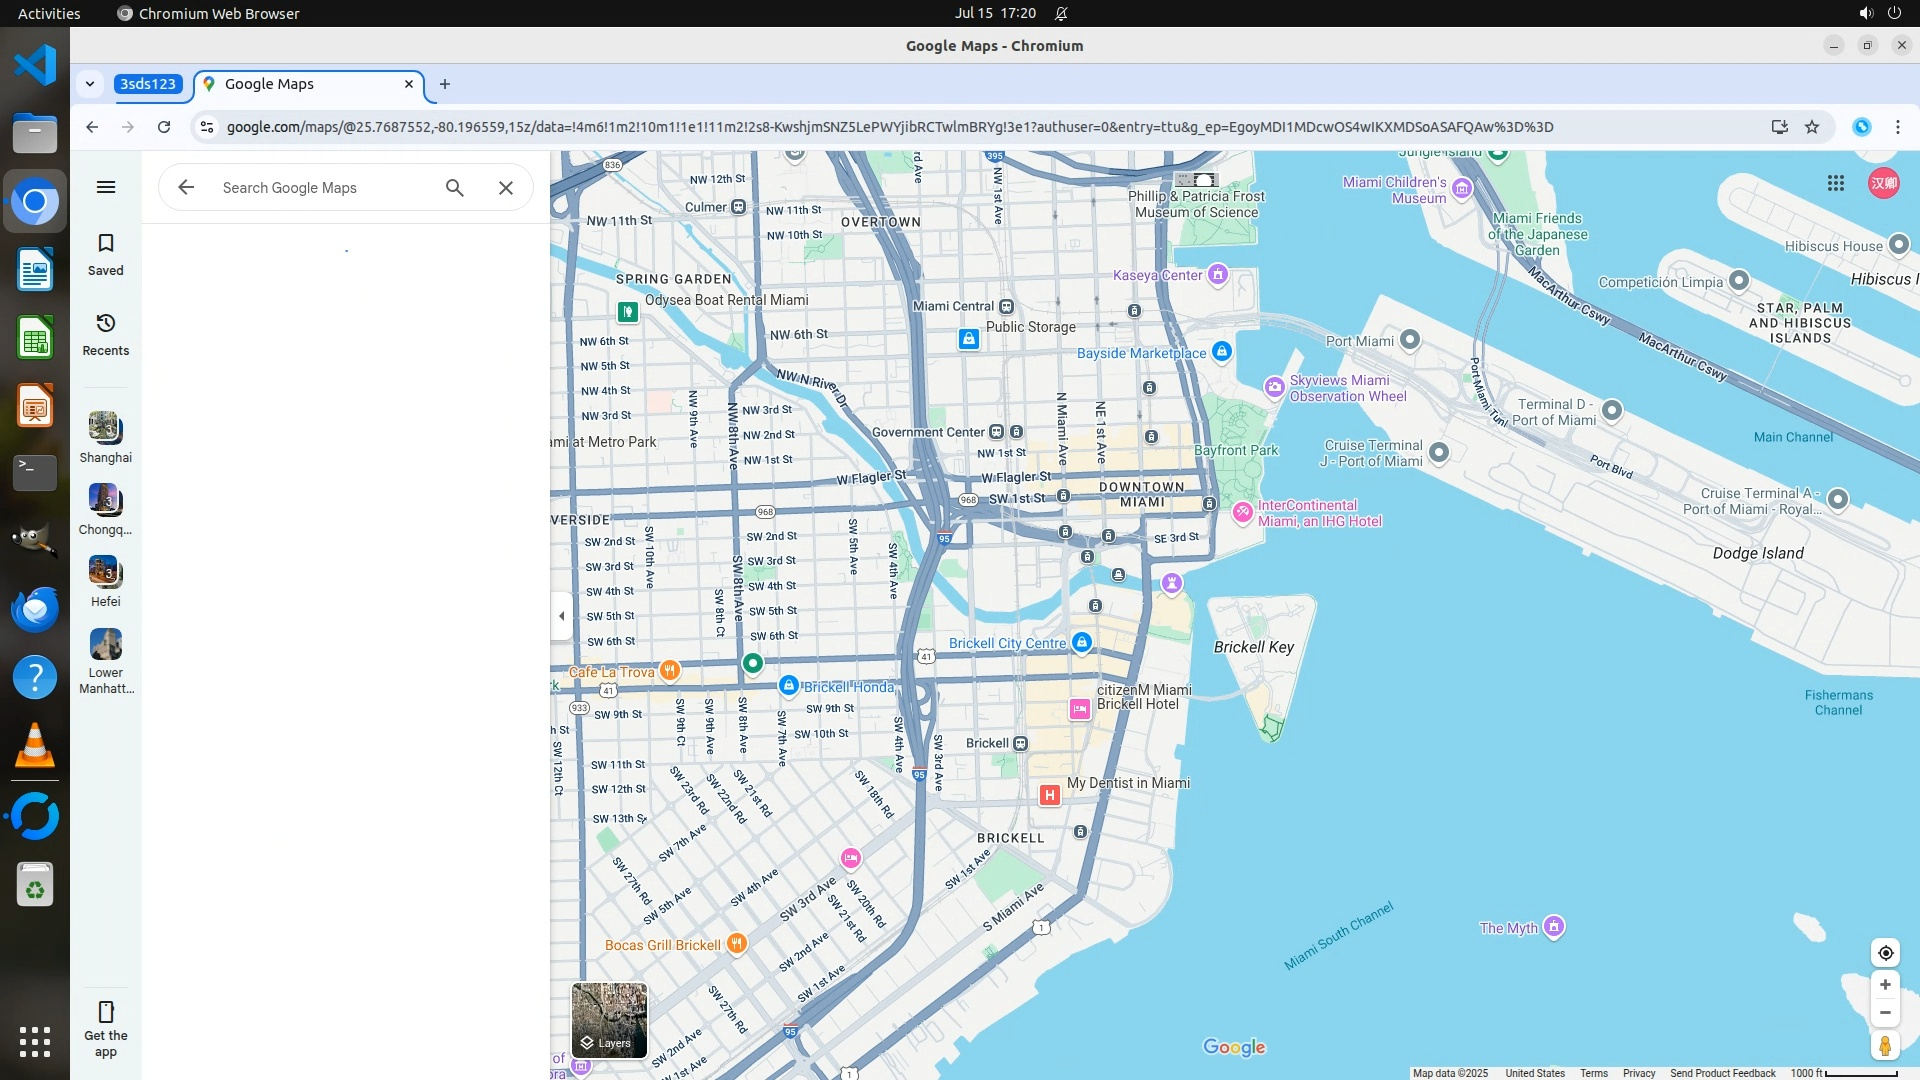Clear the search with the X icon
The width and height of the screenshot is (1920, 1080).
[506, 188]
